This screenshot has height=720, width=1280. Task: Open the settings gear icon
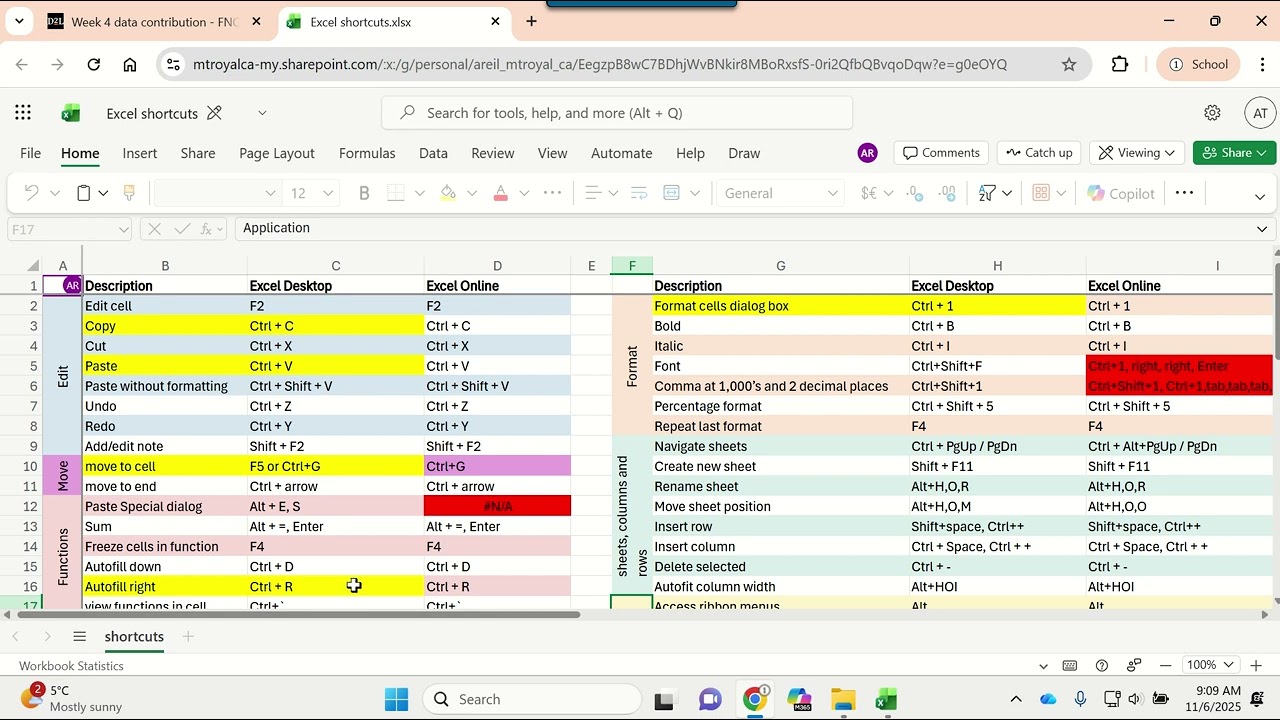(1212, 113)
